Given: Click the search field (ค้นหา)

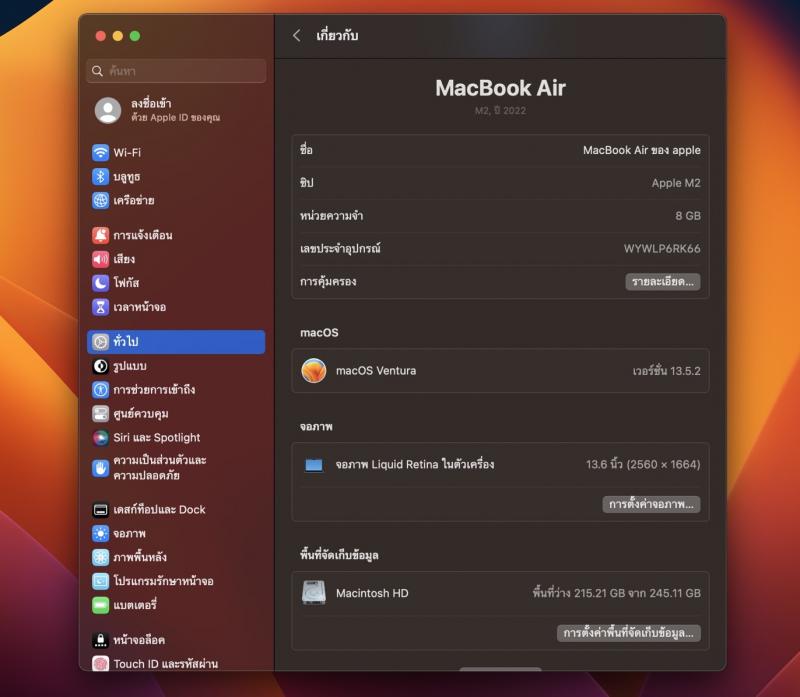Looking at the screenshot, I should (x=177, y=71).
